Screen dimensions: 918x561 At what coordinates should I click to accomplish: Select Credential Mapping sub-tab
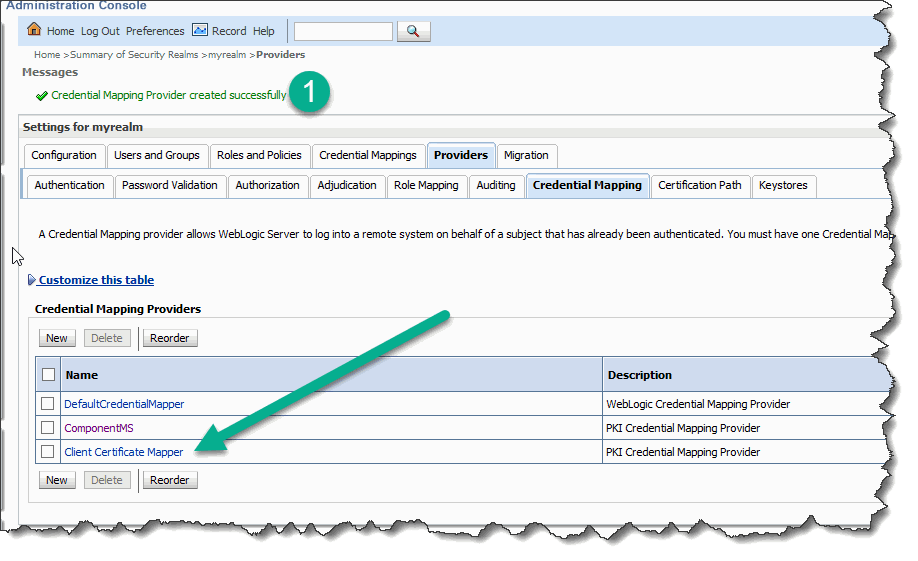(x=587, y=186)
